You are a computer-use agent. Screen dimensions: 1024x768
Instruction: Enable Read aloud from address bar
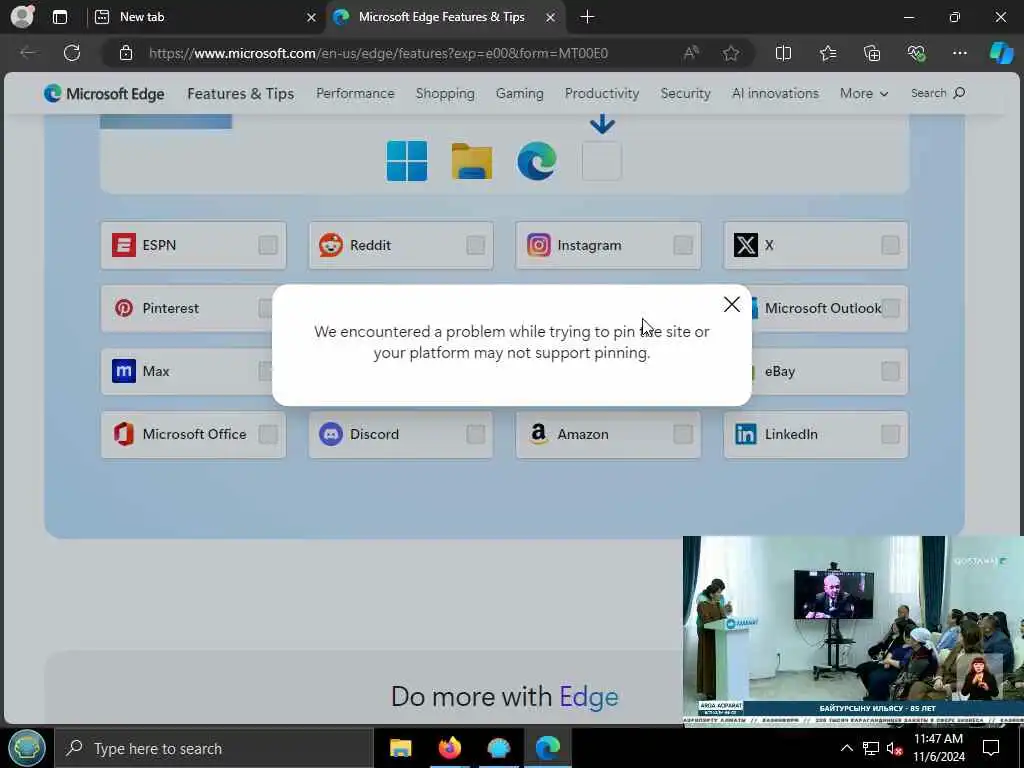[x=691, y=53]
